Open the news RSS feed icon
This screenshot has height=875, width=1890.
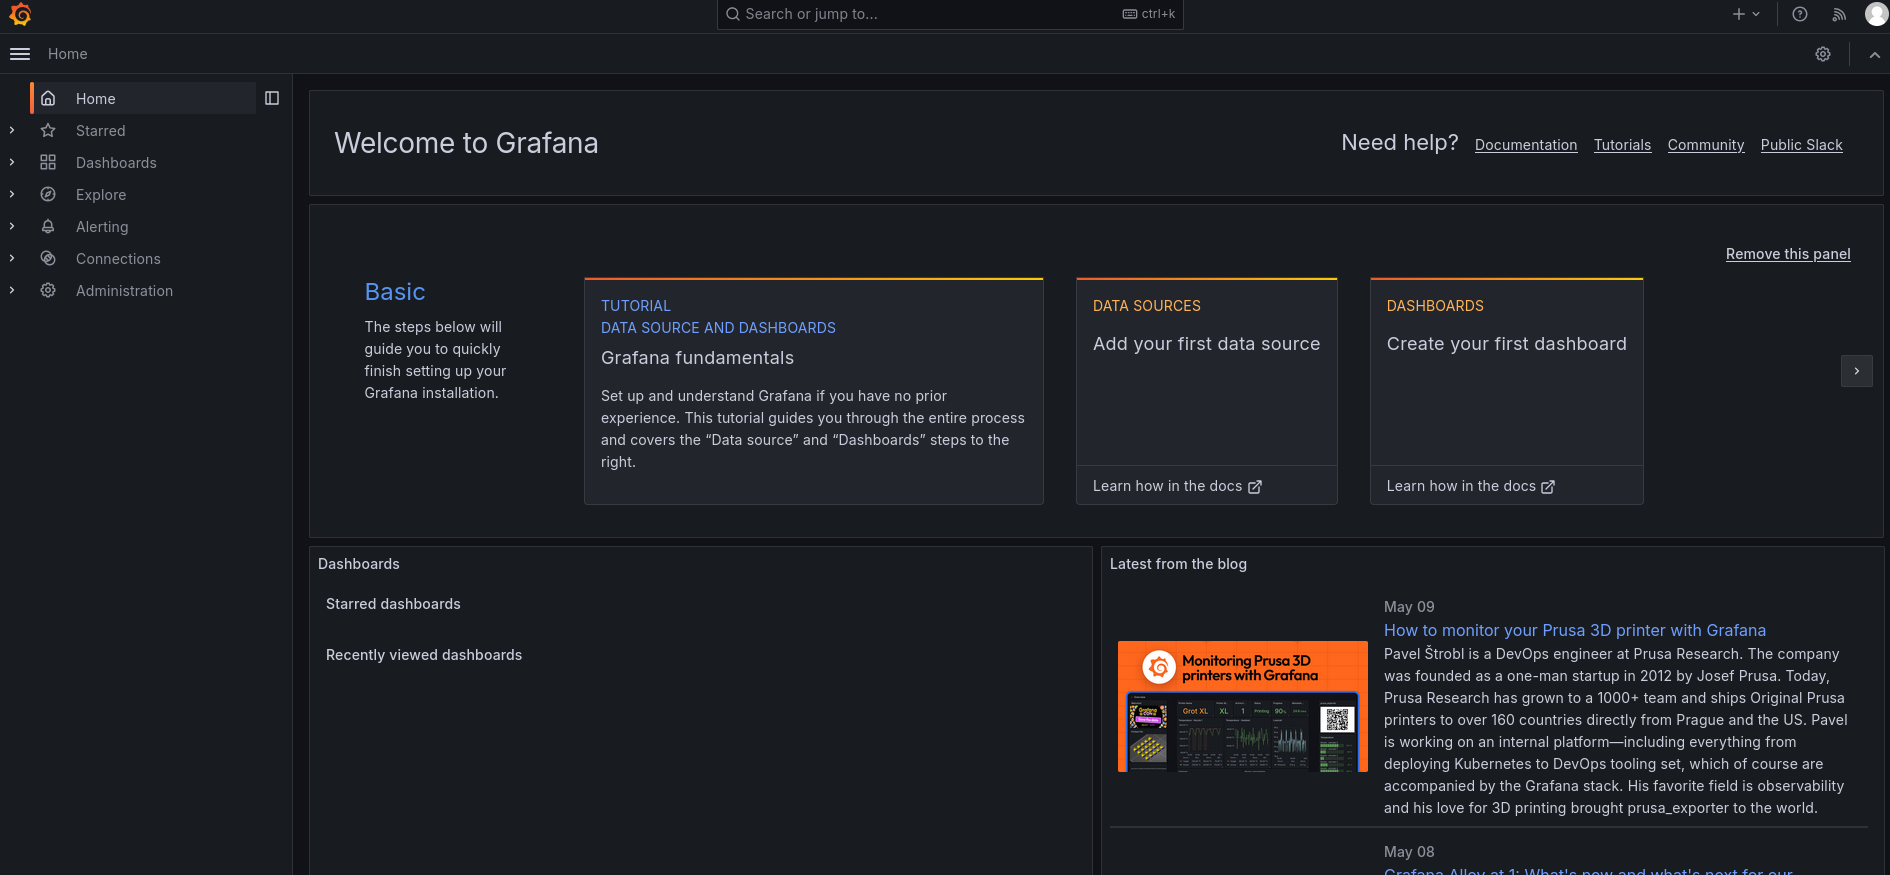pos(1839,14)
